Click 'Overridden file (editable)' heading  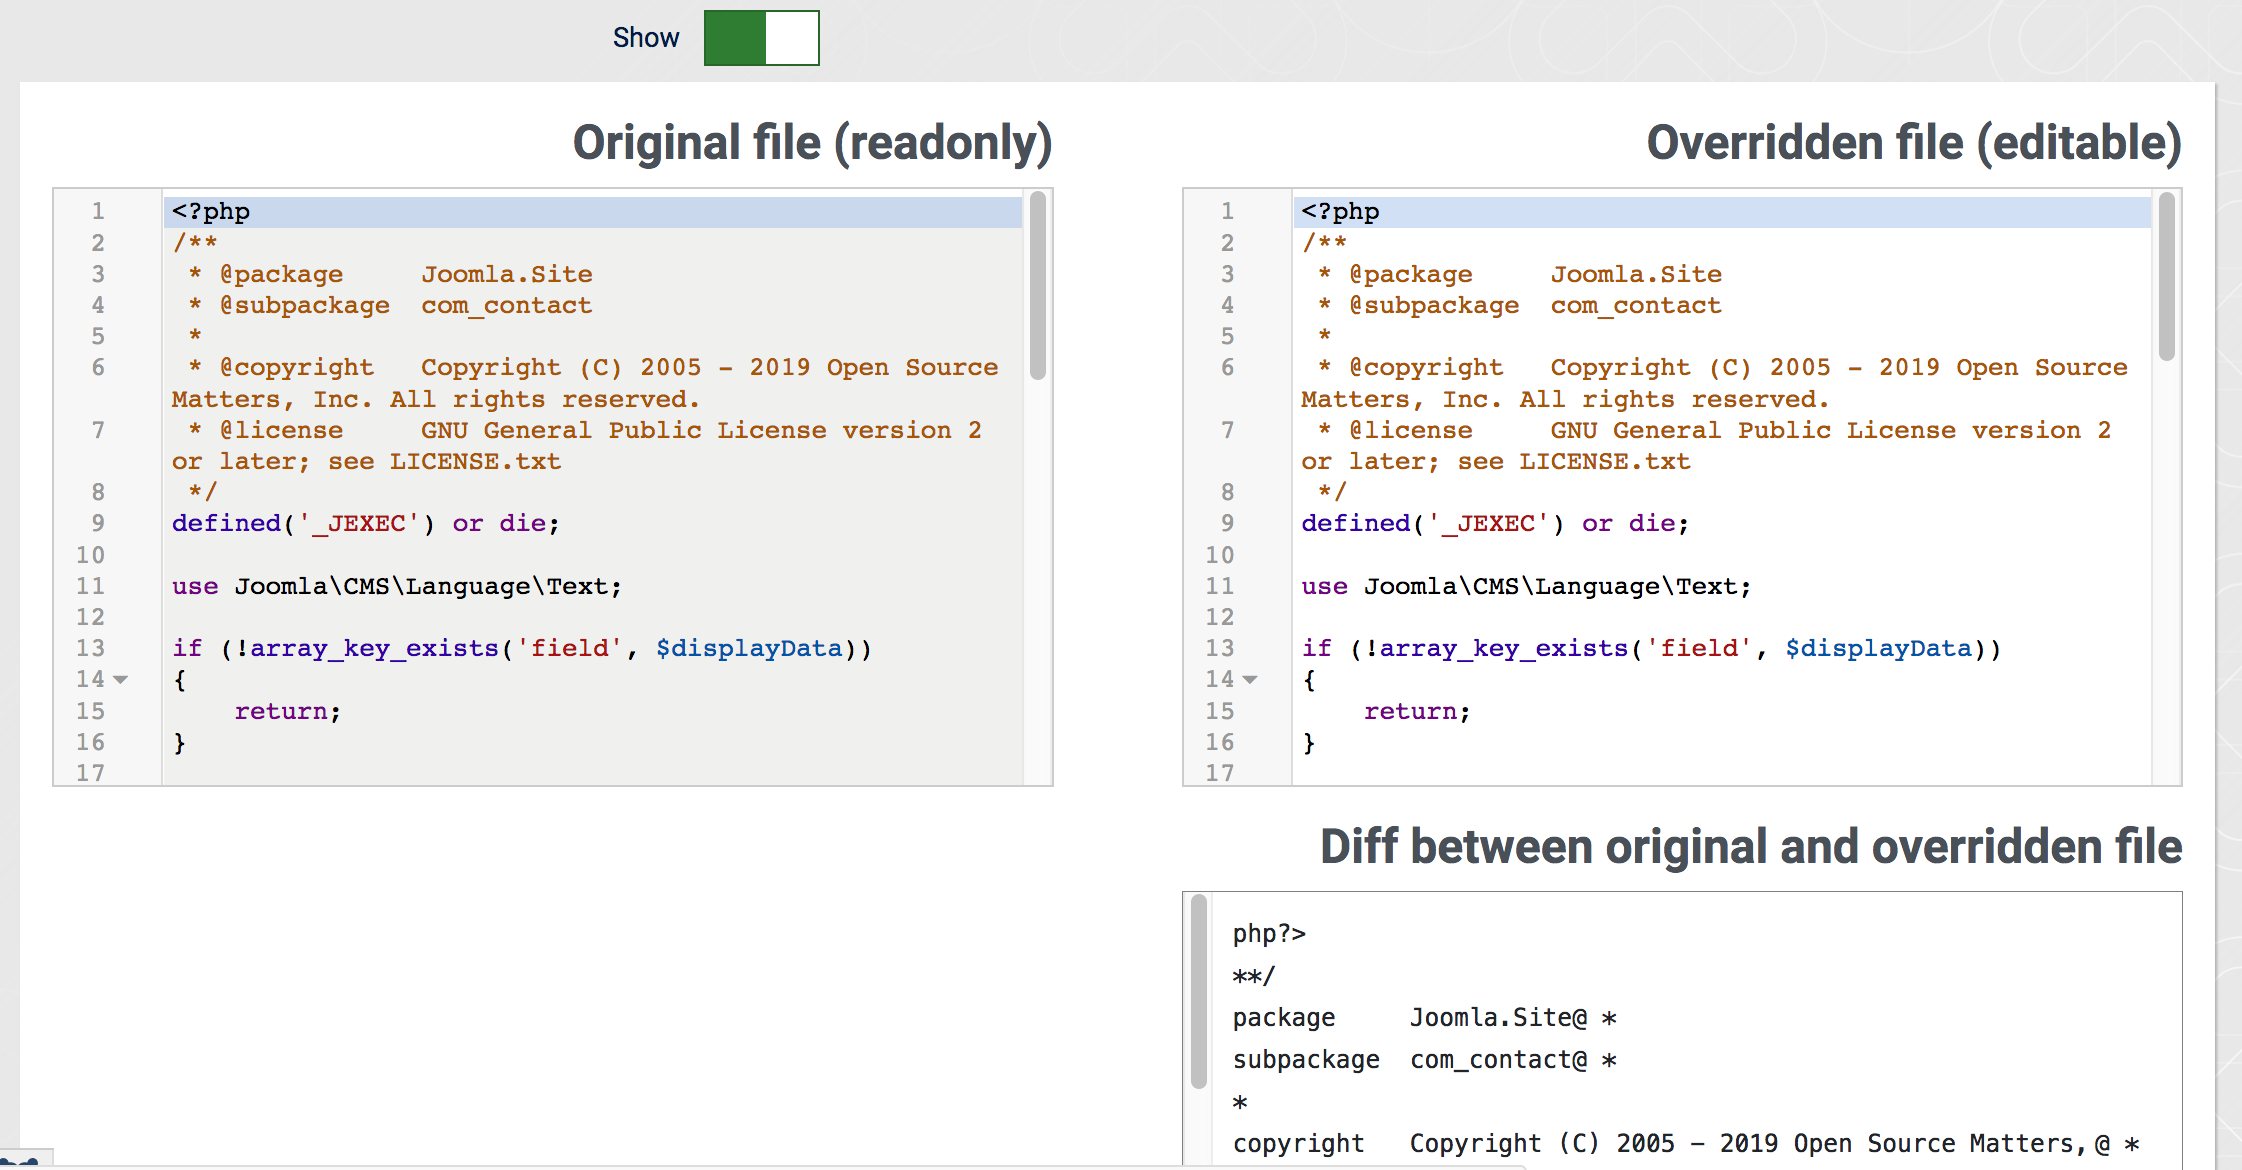click(x=1914, y=143)
